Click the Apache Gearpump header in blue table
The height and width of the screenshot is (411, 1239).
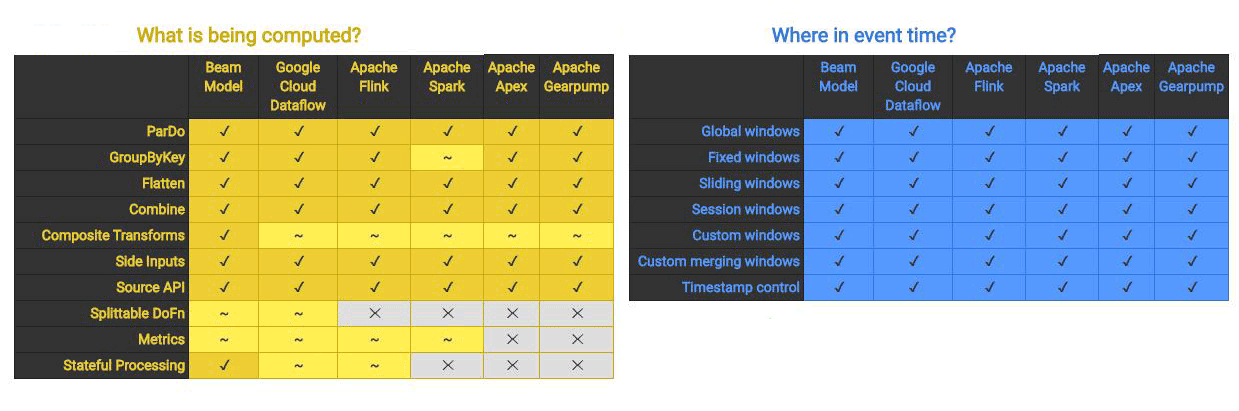tap(1191, 77)
